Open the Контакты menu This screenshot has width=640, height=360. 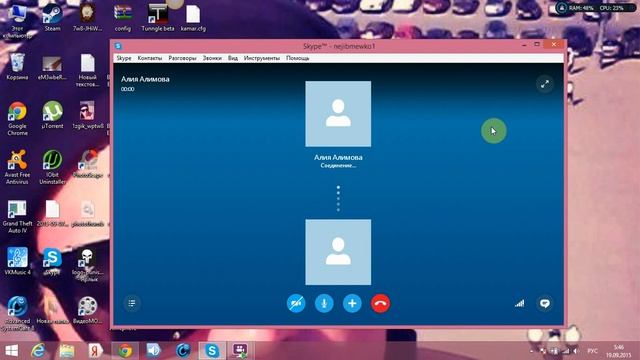(150, 58)
